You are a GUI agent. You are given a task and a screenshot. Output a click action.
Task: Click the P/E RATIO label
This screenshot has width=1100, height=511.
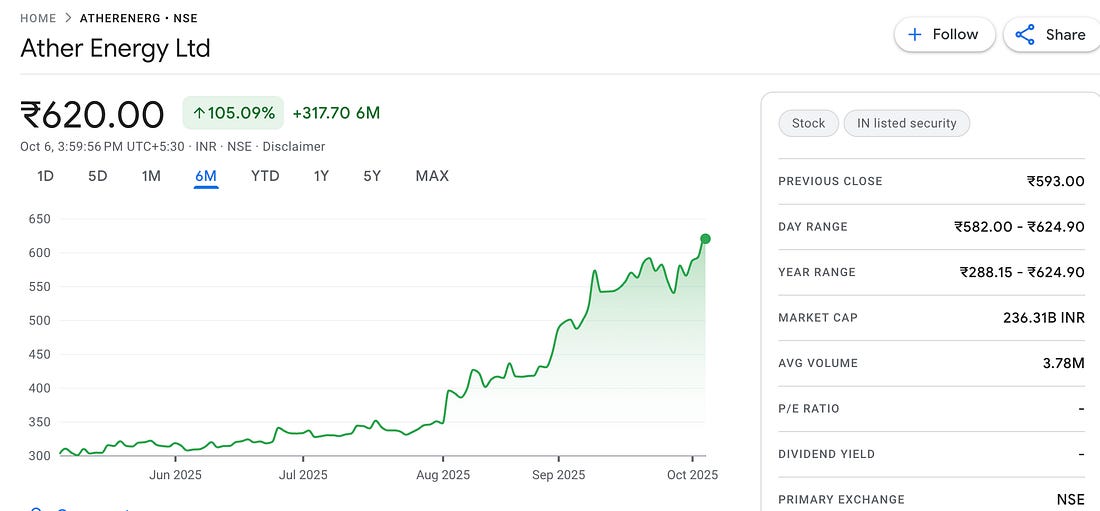point(808,409)
